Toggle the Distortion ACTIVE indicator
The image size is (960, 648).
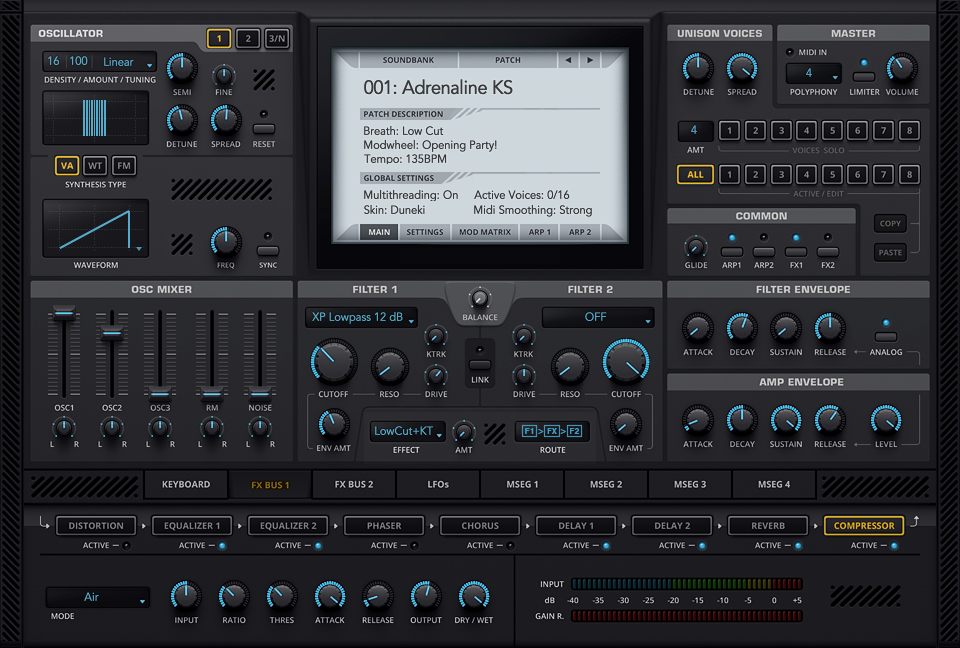pyautogui.click(x=126, y=545)
